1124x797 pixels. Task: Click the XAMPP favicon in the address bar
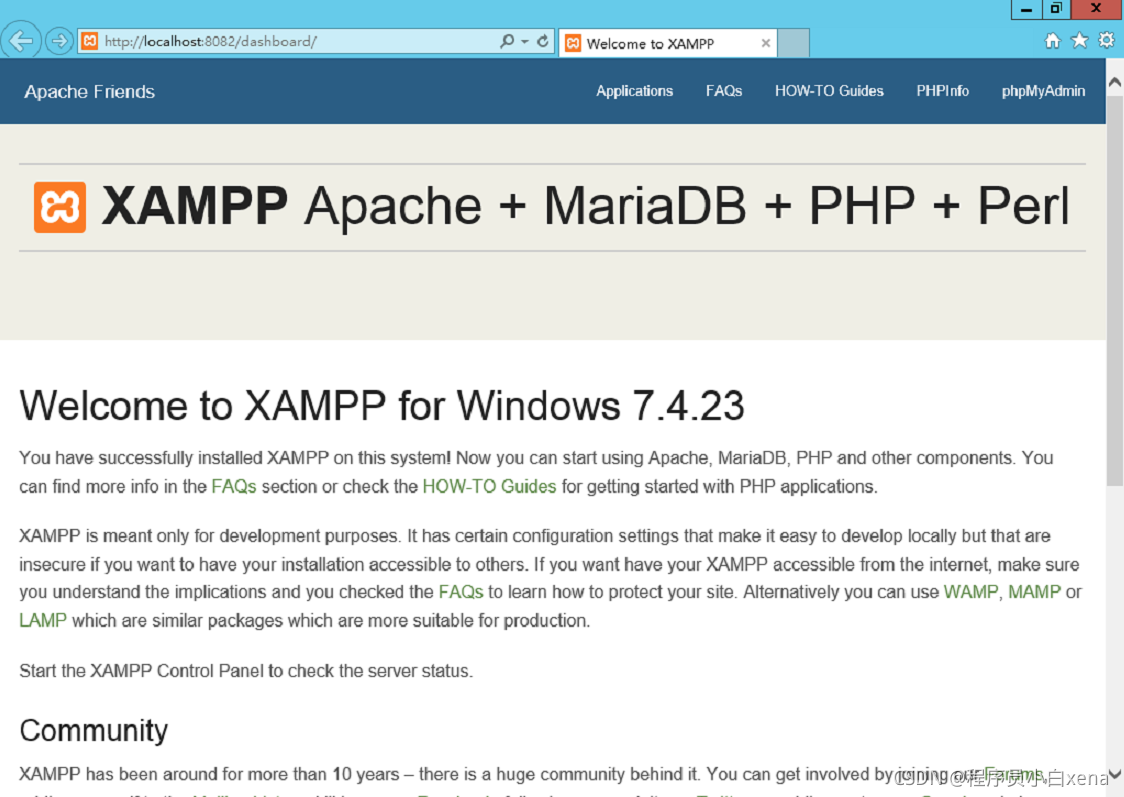[90, 41]
